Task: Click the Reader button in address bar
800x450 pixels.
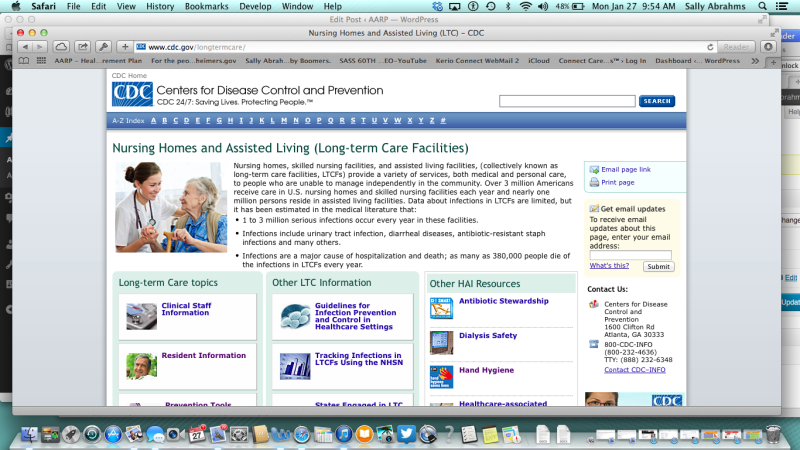Action: [736, 47]
